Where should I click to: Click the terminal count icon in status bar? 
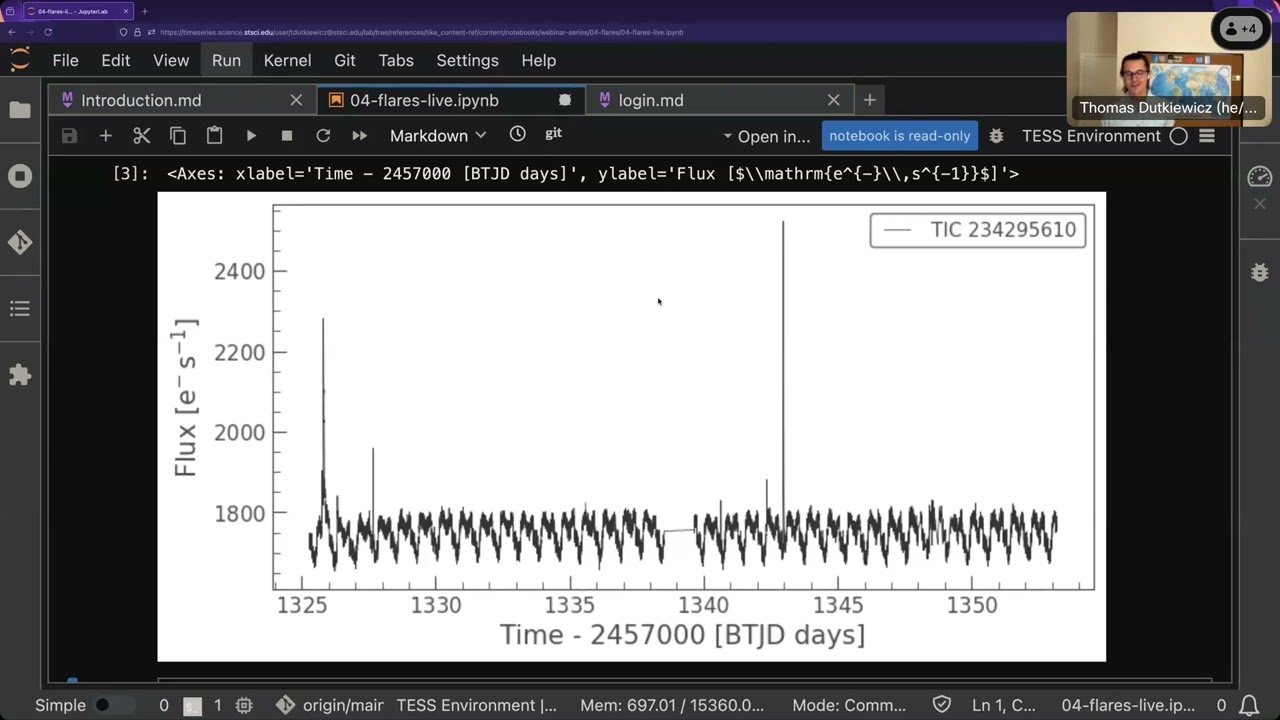pyautogui.click(x=194, y=706)
